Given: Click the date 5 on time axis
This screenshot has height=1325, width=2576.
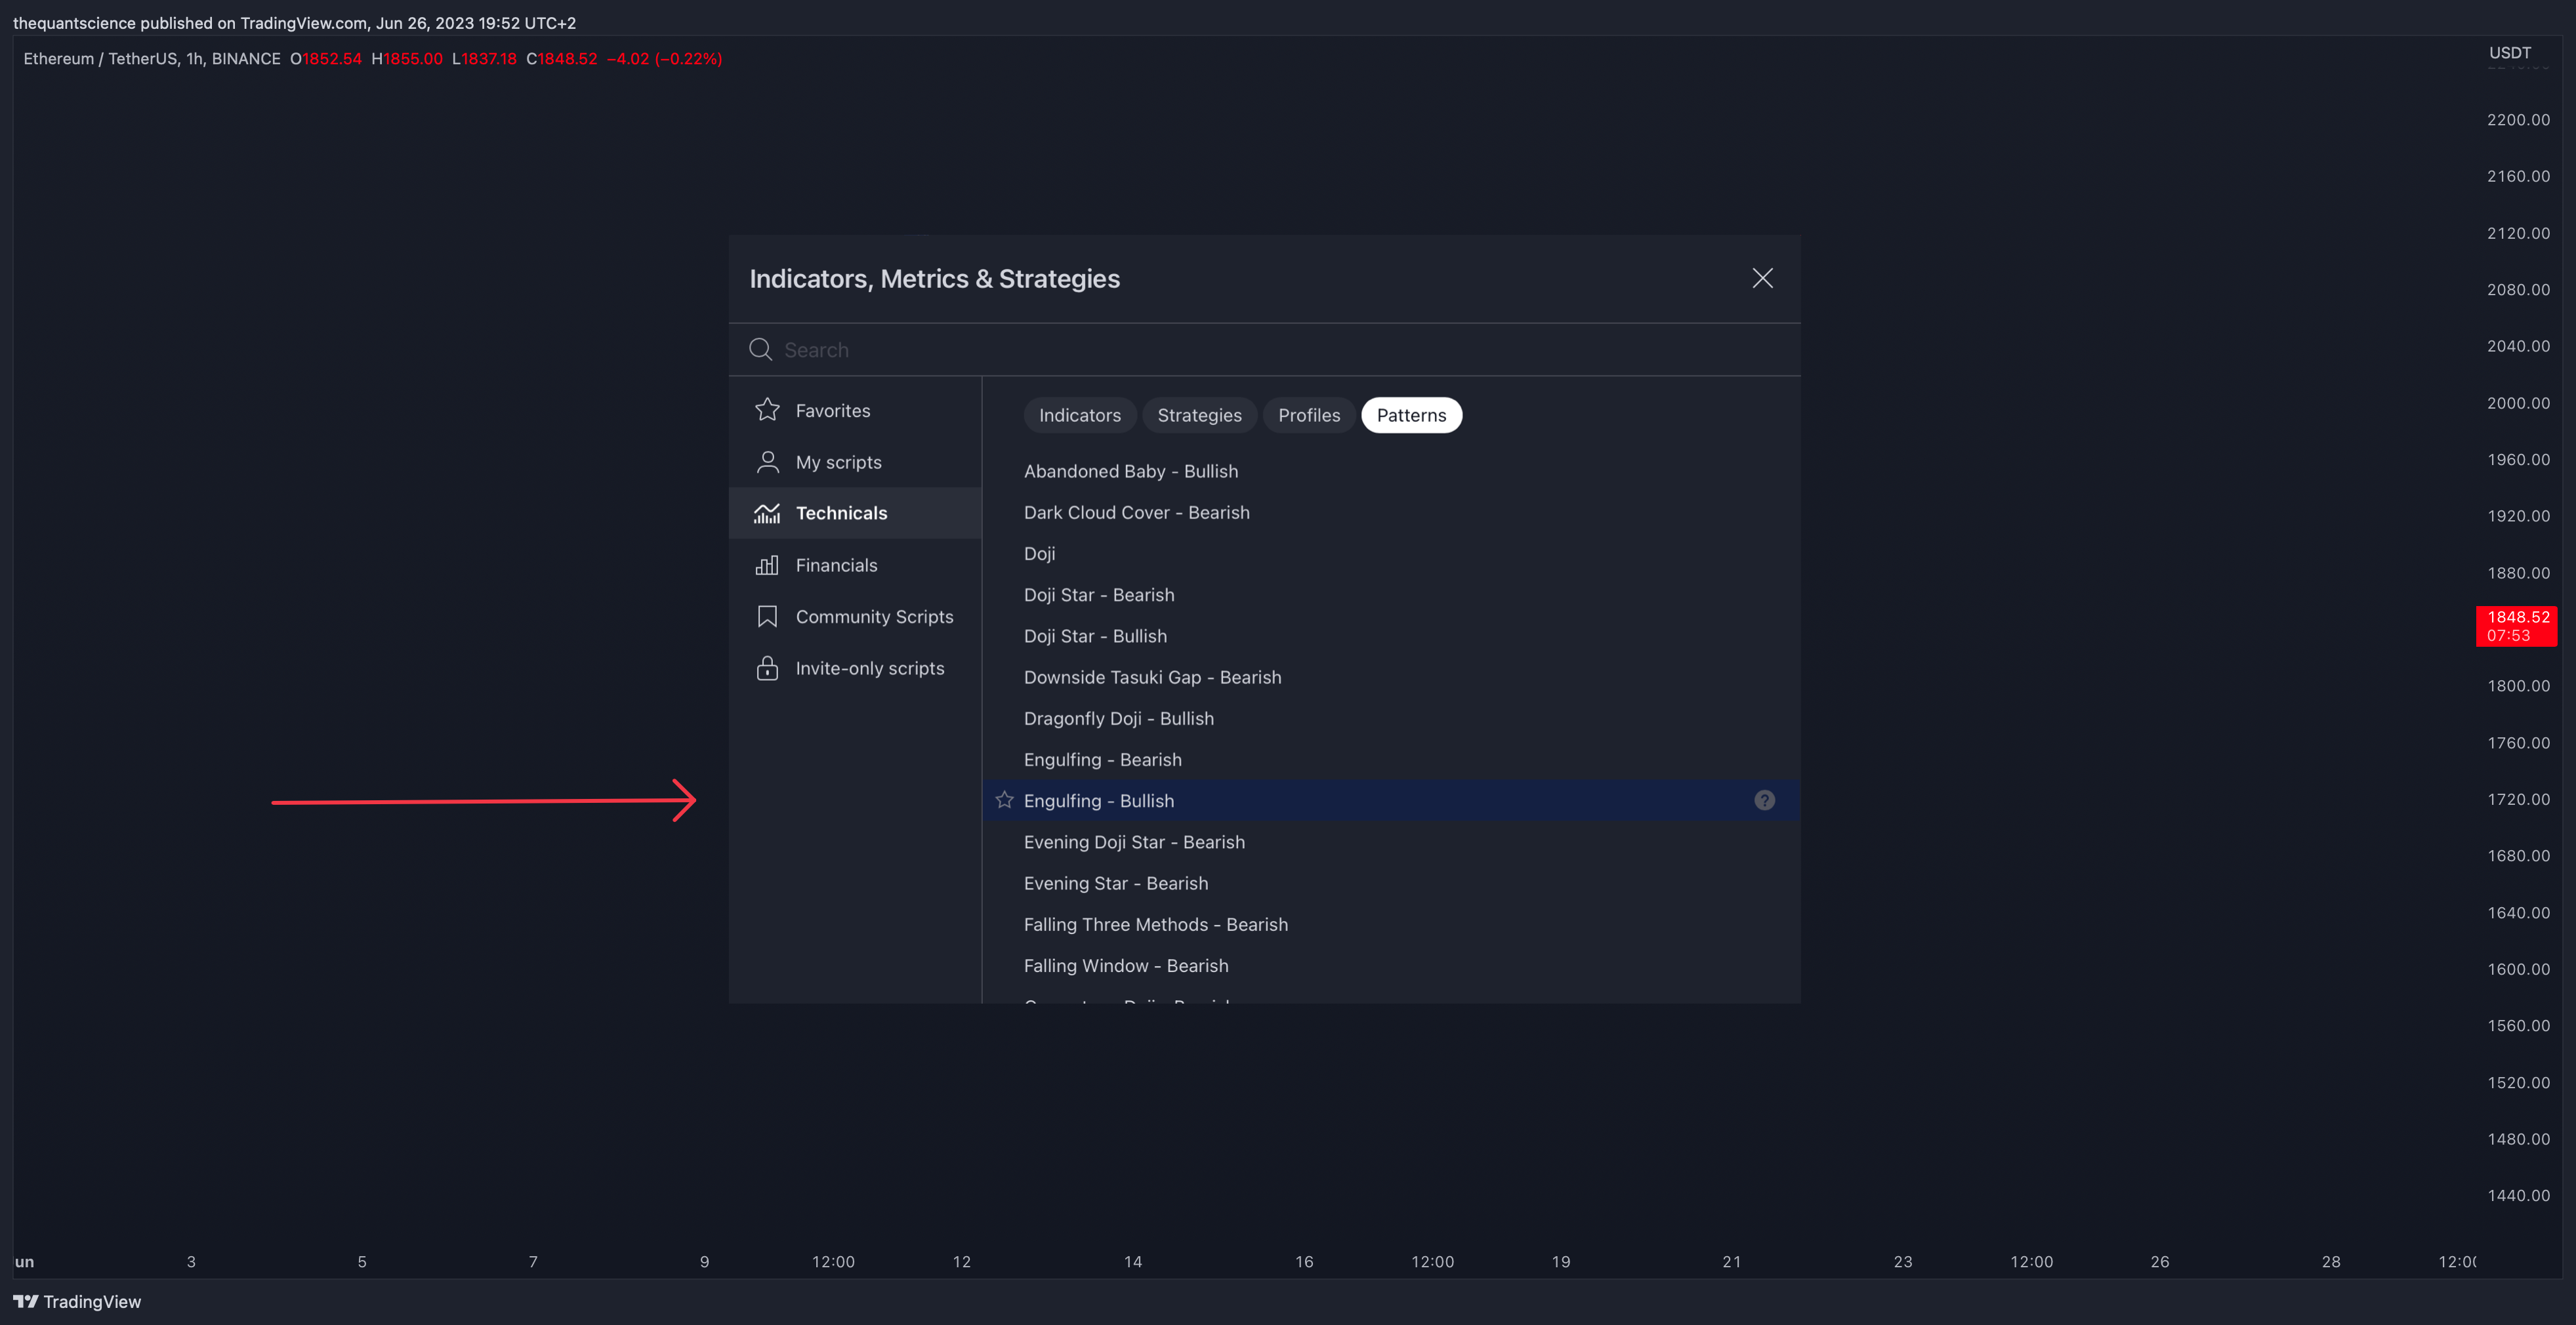Looking at the screenshot, I should (362, 1262).
